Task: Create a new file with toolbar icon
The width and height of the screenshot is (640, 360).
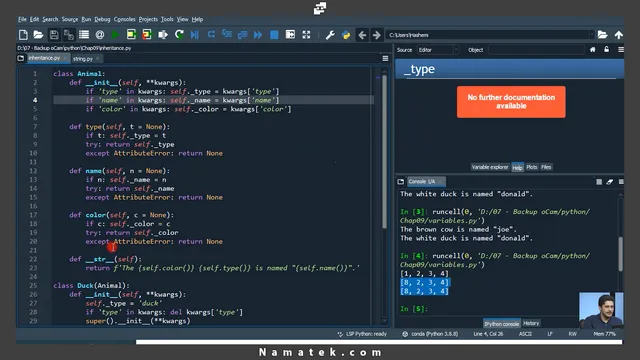Action: coord(23,35)
